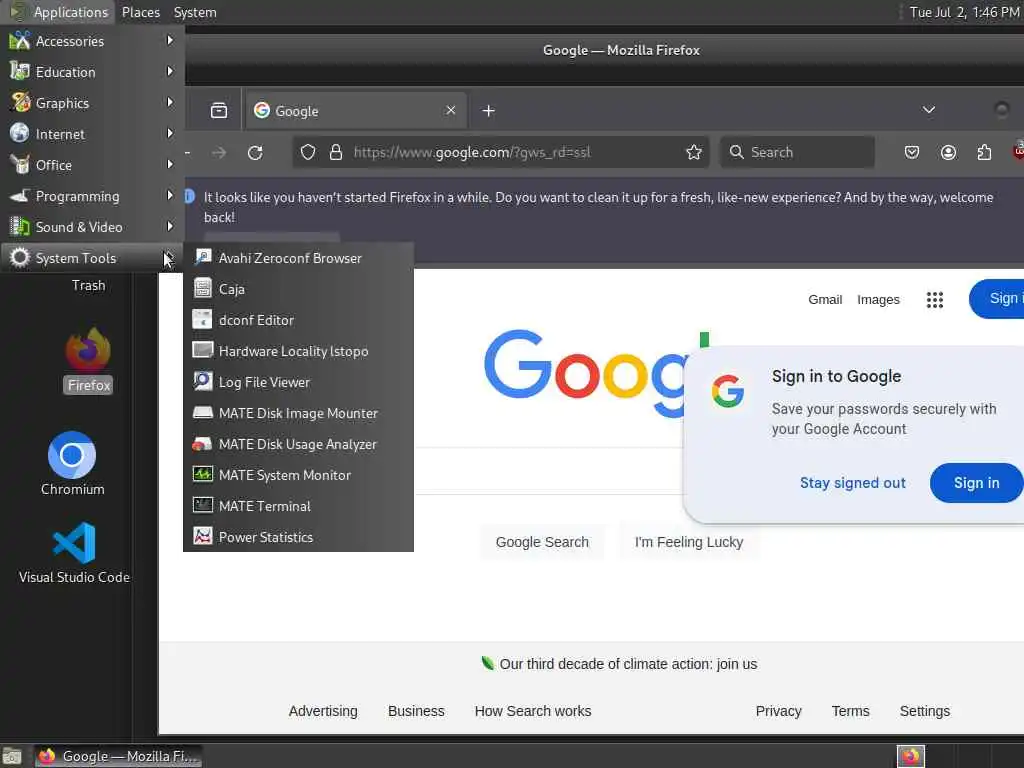Click I'm Feeling Lucky button
This screenshot has height=768, width=1024.
[688, 541]
